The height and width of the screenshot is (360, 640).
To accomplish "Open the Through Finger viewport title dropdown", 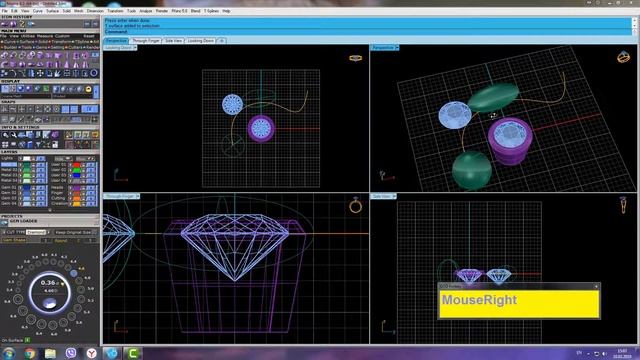I will click(x=138, y=196).
